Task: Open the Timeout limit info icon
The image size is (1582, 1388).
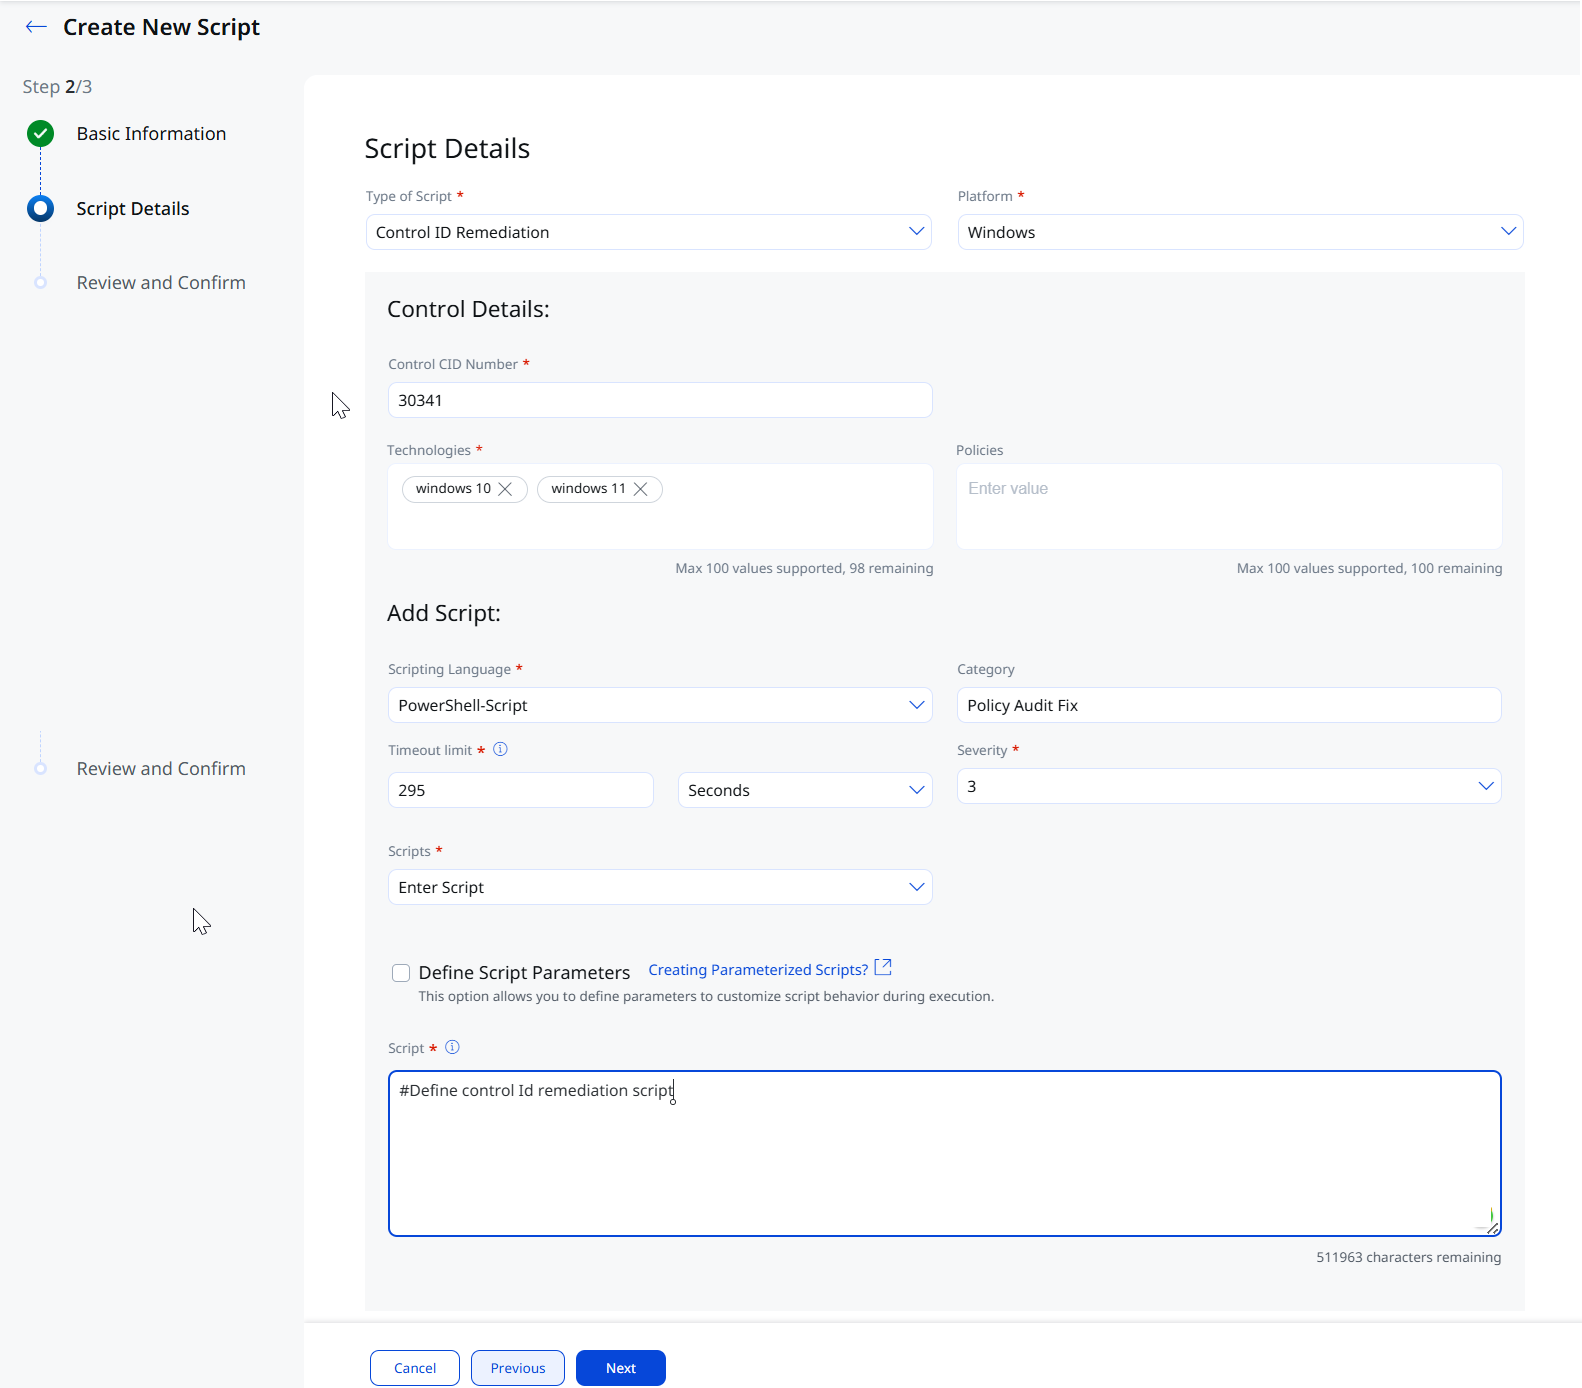Action: coord(501,749)
